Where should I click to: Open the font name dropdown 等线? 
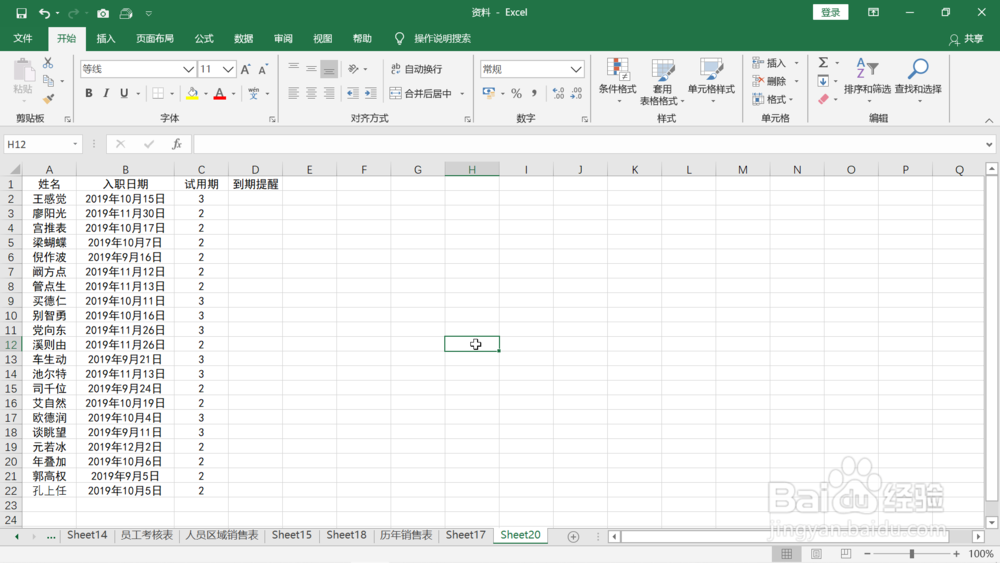click(x=188, y=69)
